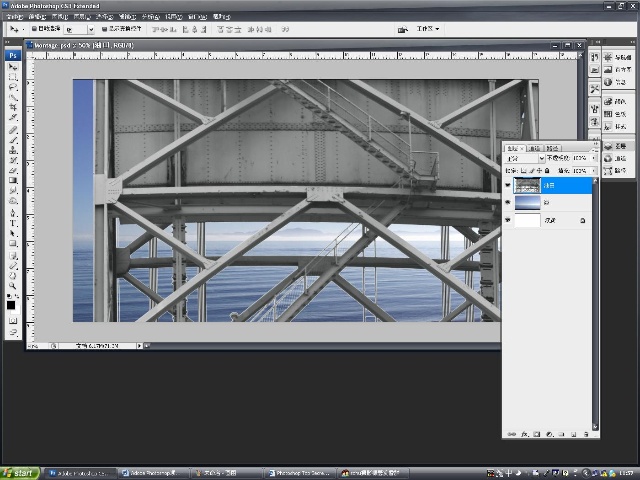Toggle Show Transform Controls checkbox

point(104,29)
